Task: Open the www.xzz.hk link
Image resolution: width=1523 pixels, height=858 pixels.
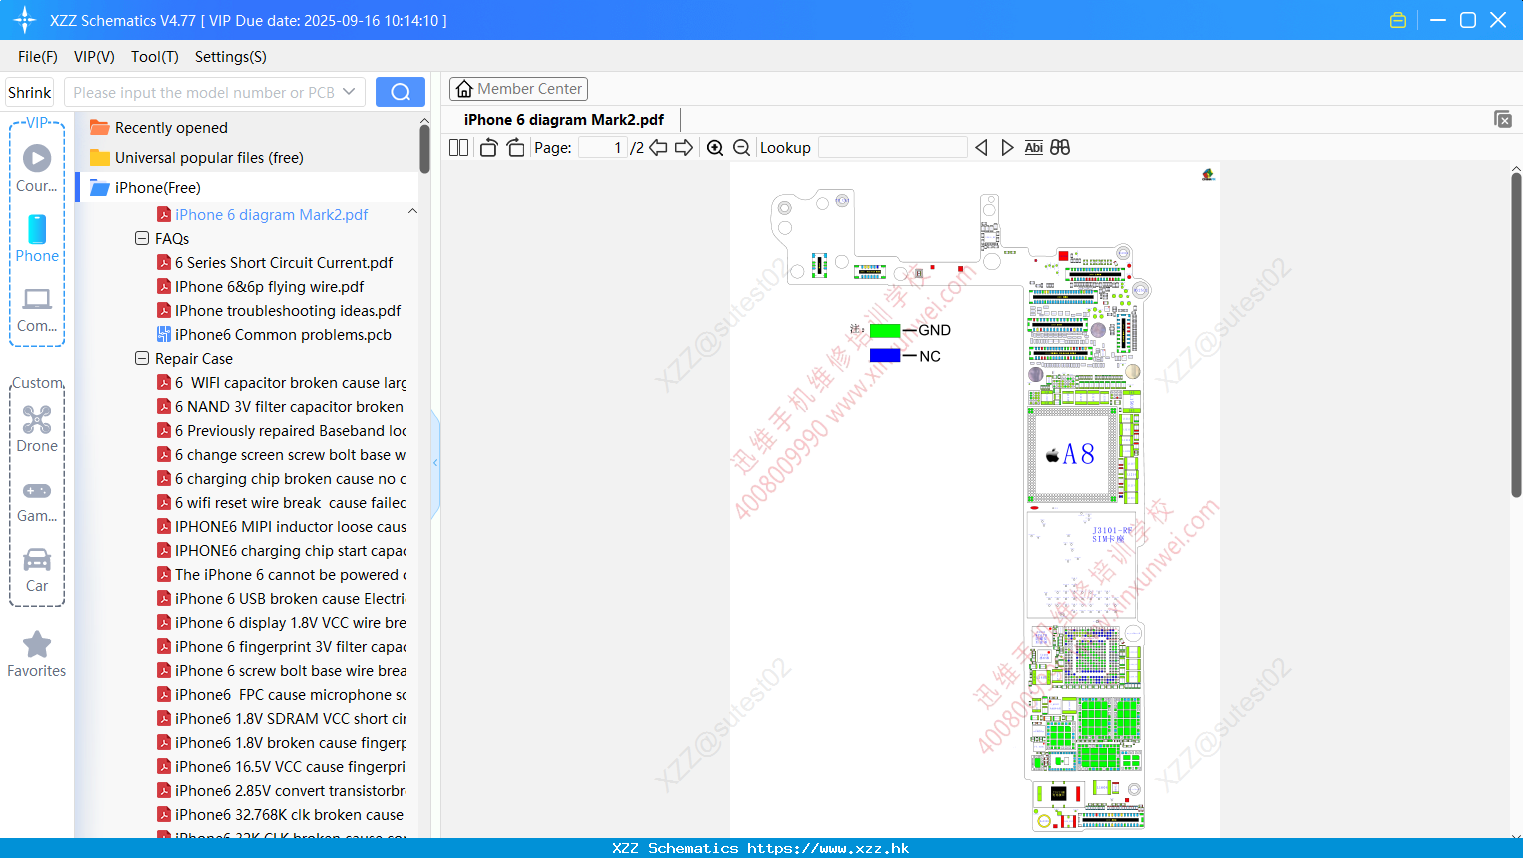Action: point(828,848)
